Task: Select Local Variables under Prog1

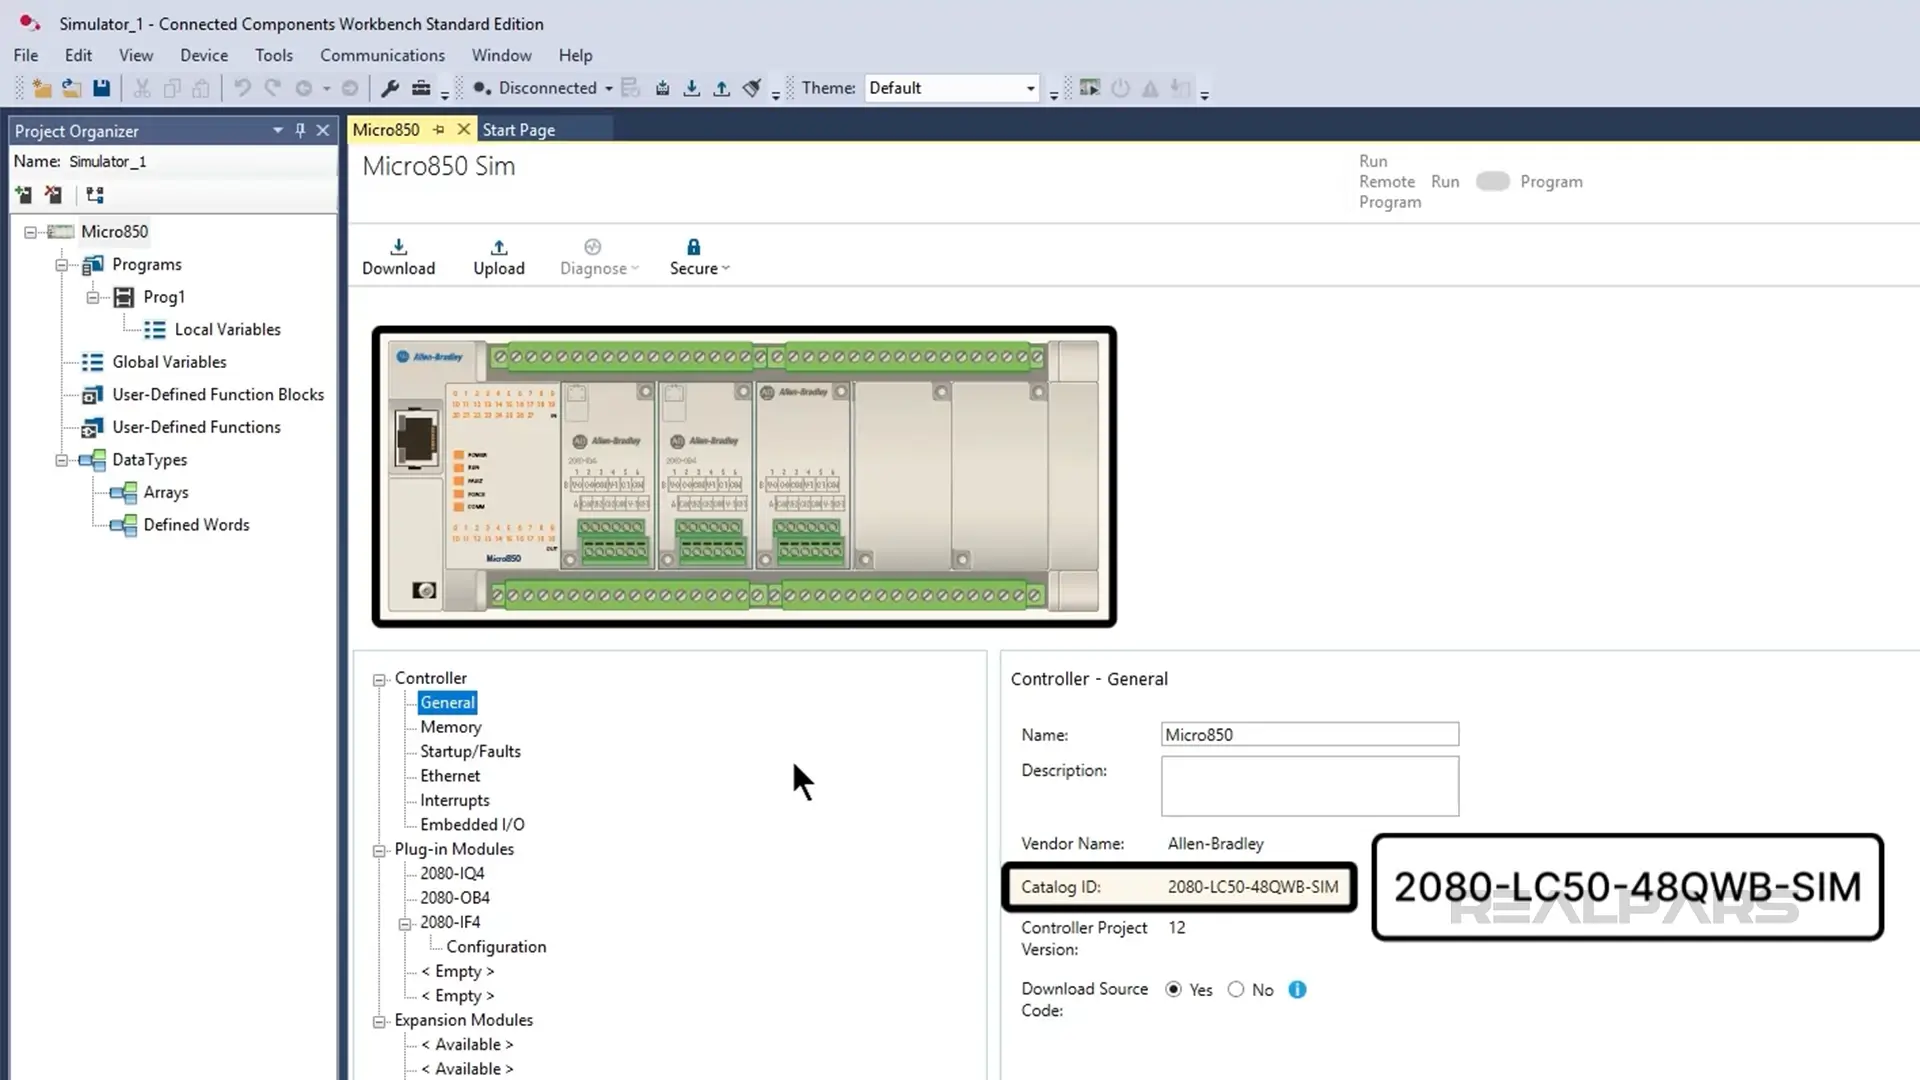Action: (x=227, y=330)
